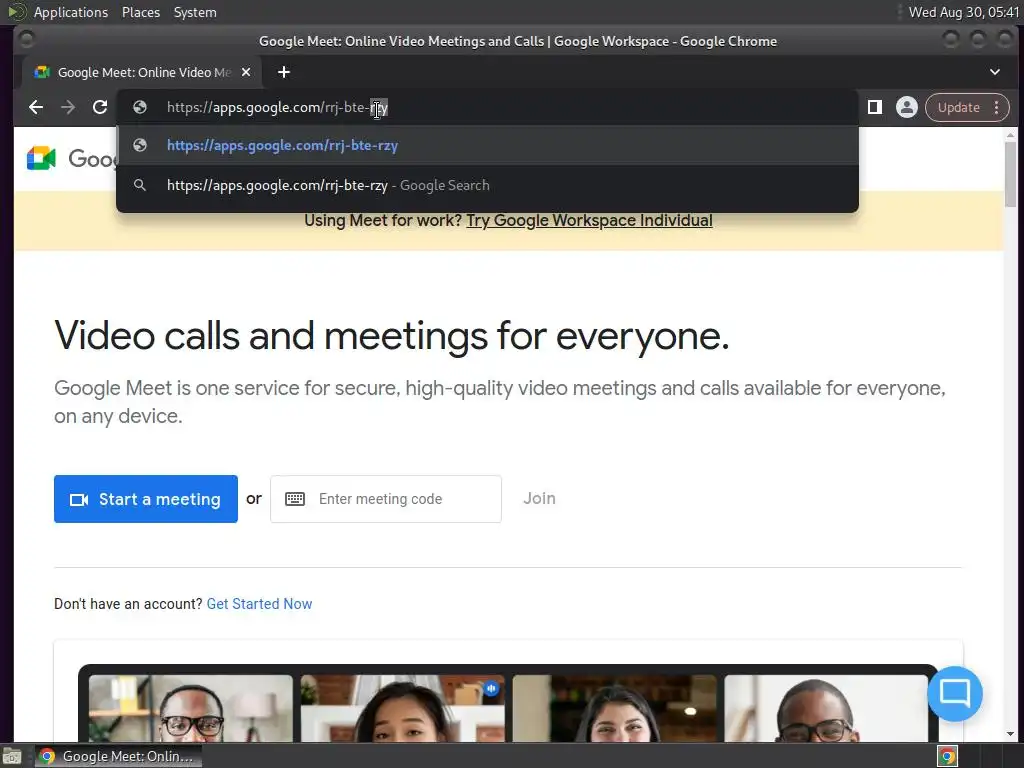
Task: Click the Chrome tray icon
Action: click(x=948, y=756)
